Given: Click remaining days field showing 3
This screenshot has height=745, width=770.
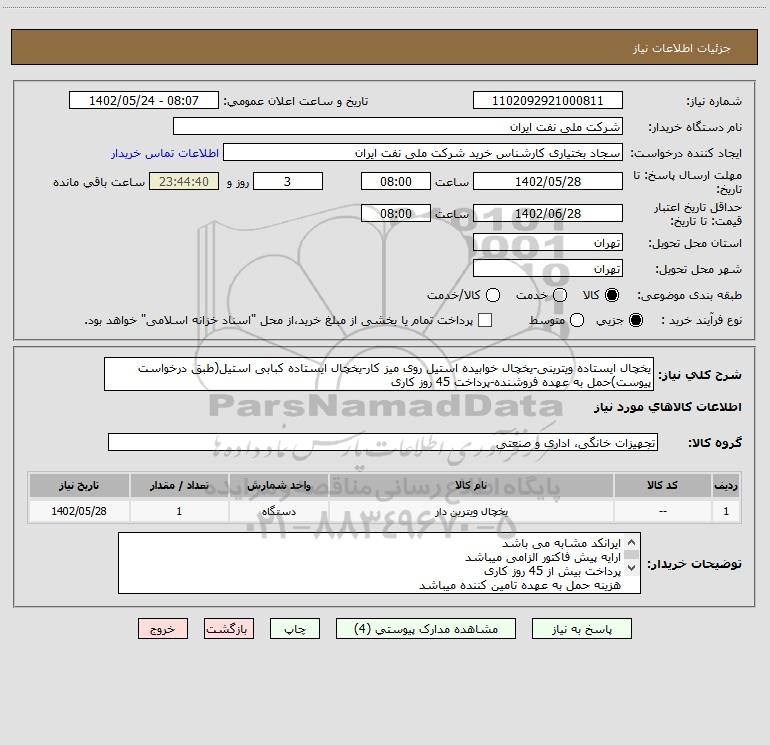Looking at the screenshot, I should tap(288, 181).
